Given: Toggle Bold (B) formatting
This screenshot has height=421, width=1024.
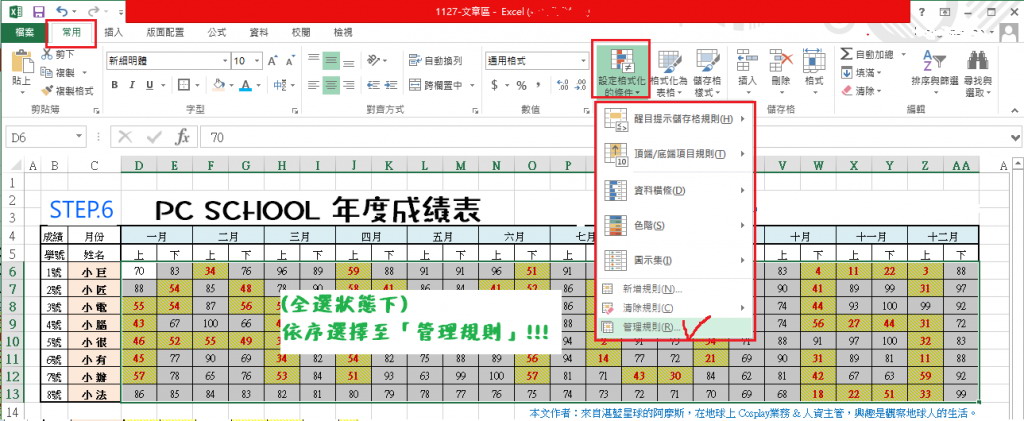Looking at the screenshot, I should pyautogui.click(x=114, y=85).
